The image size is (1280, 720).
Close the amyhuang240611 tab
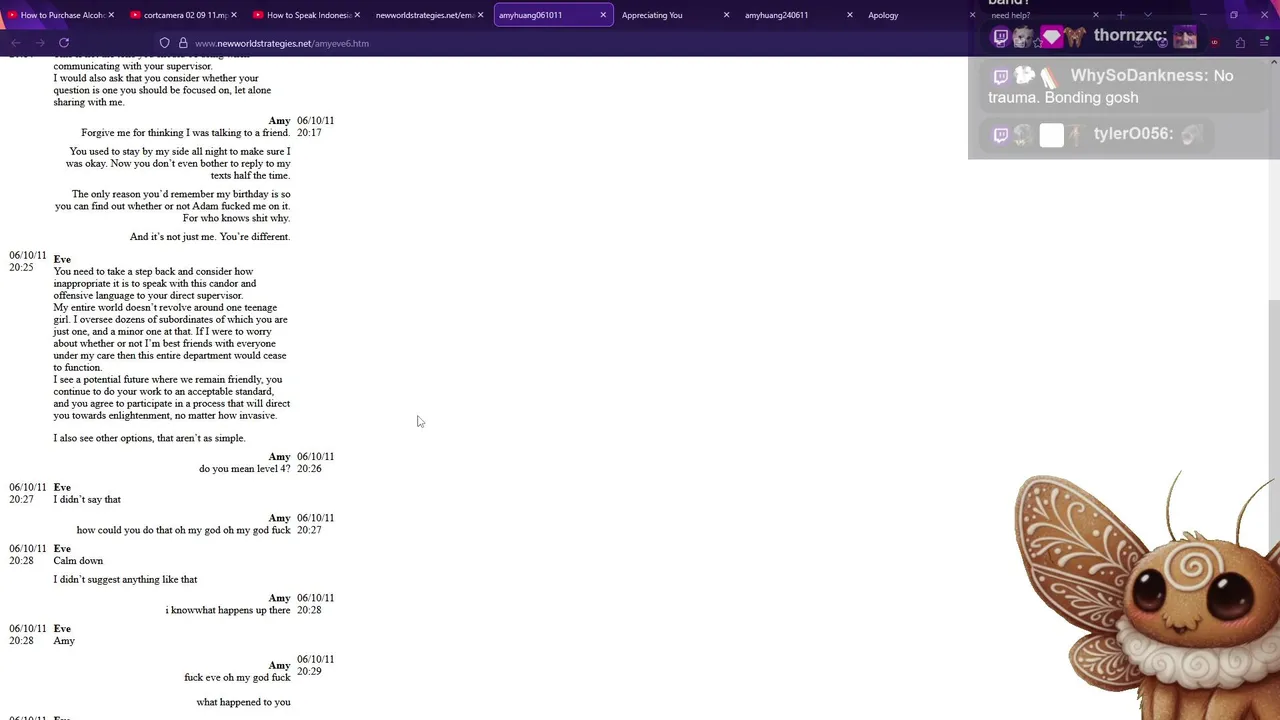pyautogui.click(x=849, y=15)
